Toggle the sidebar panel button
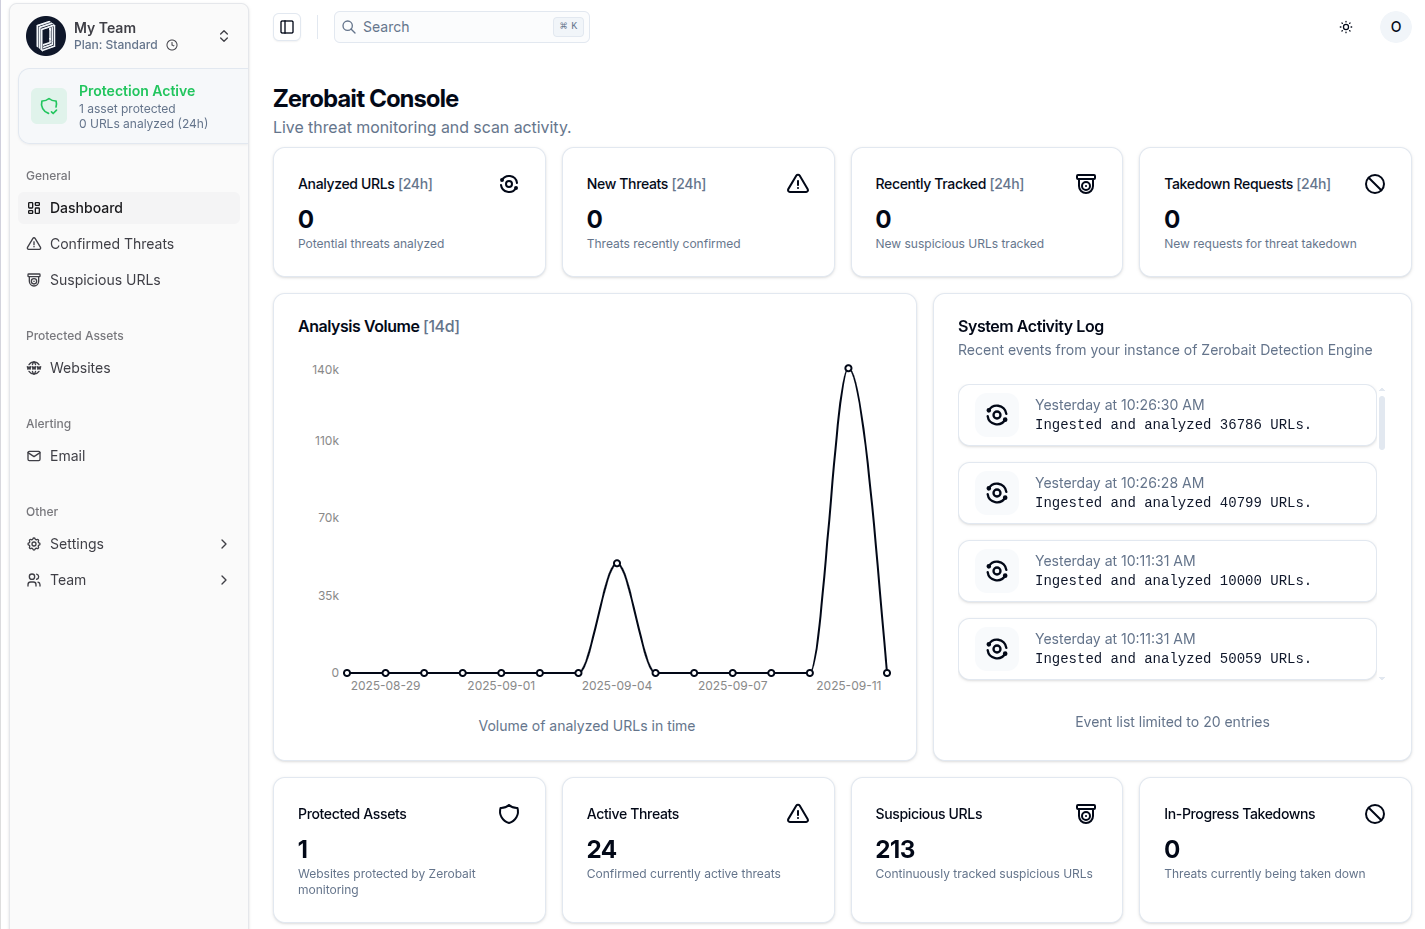 click(x=287, y=27)
